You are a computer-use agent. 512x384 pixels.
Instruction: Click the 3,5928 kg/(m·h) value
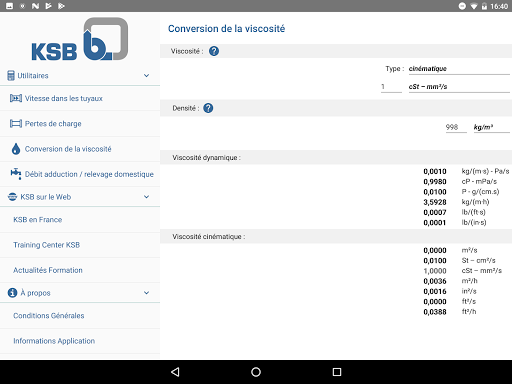[x=435, y=202]
